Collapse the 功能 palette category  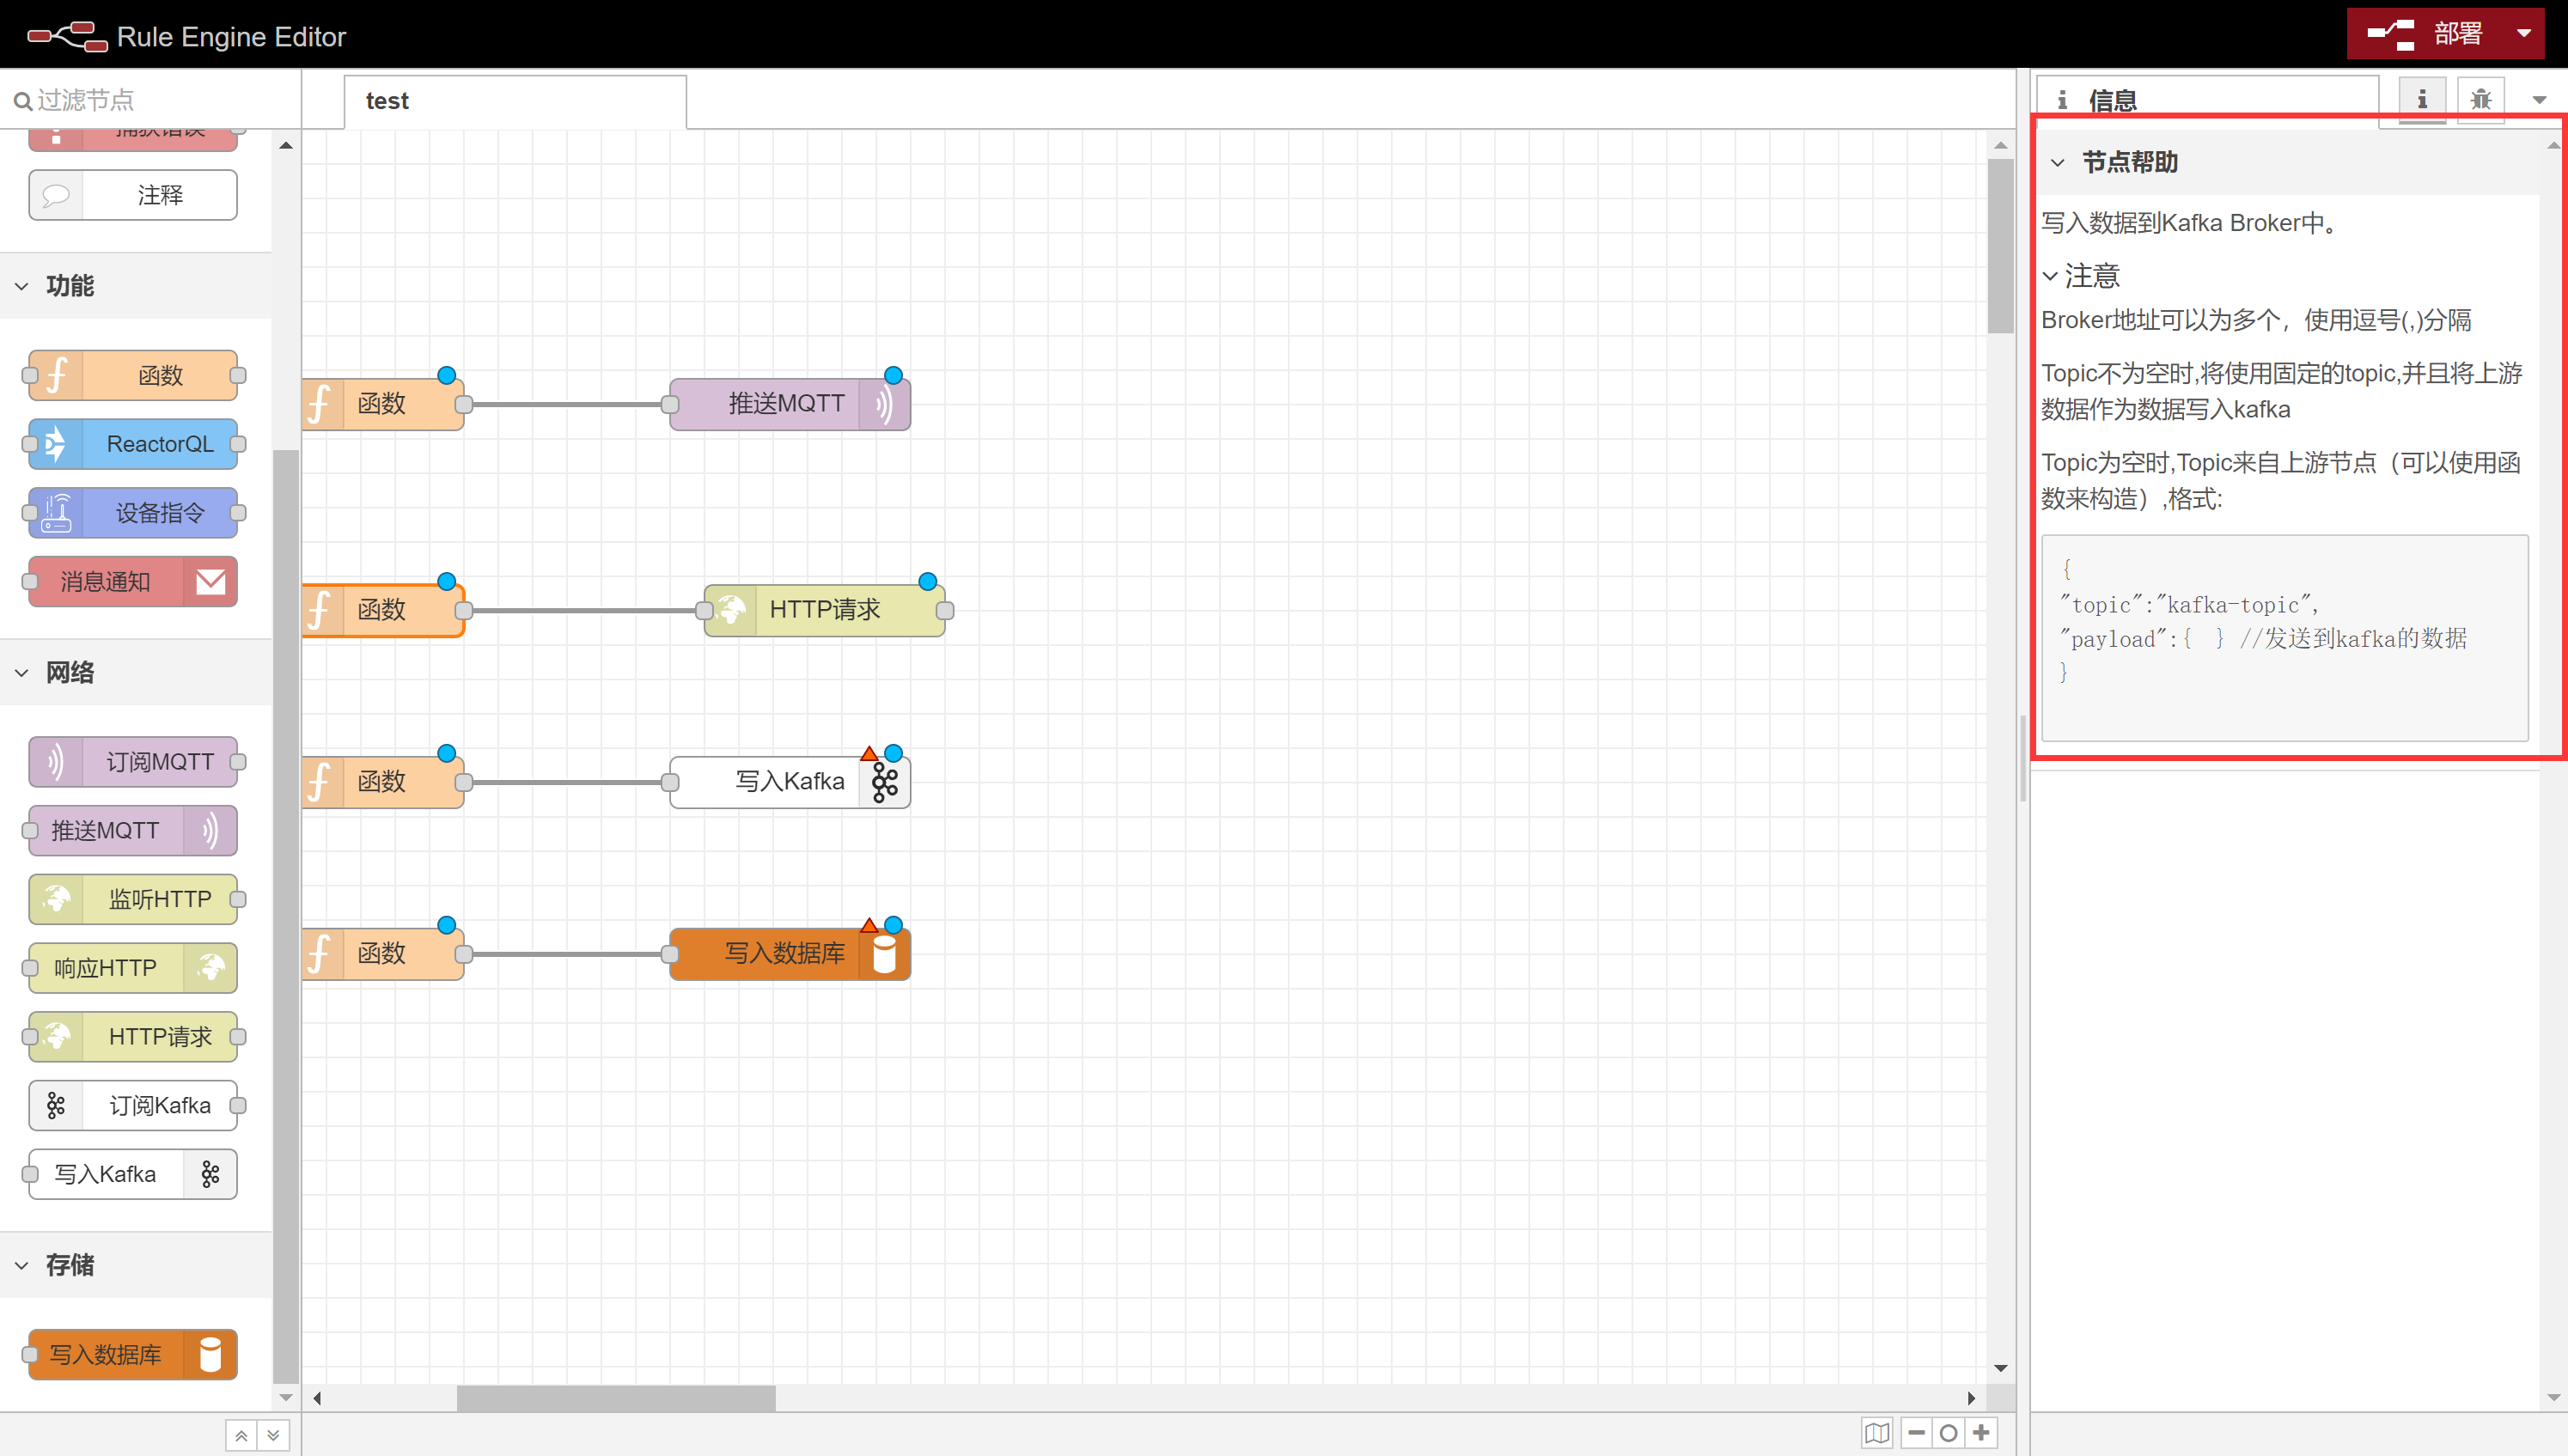pyautogui.click(x=22, y=286)
